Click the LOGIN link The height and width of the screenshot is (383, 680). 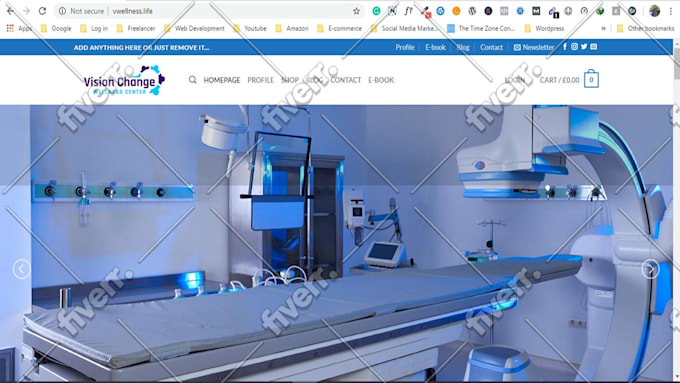point(515,80)
